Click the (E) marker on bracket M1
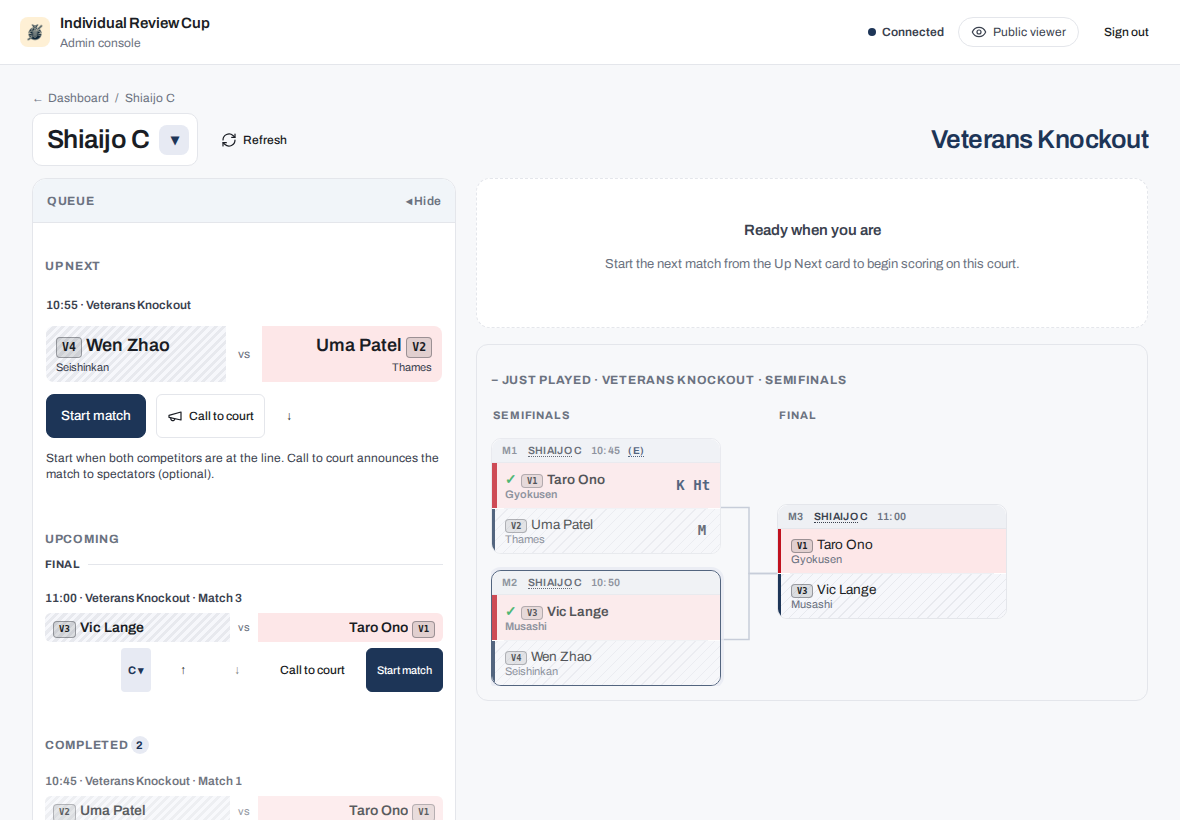 [636, 451]
